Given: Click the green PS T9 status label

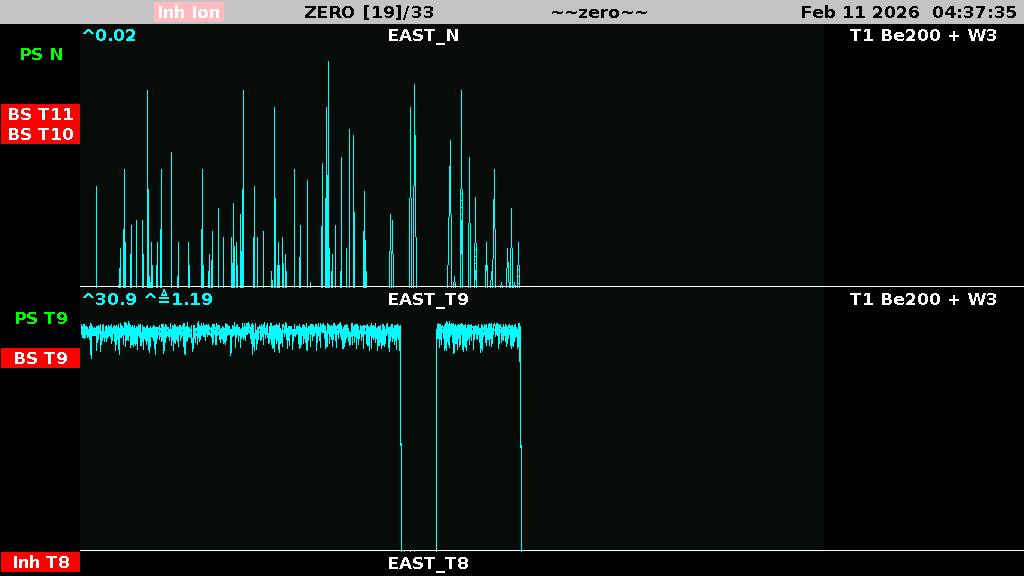Looking at the screenshot, I should (x=41, y=318).
